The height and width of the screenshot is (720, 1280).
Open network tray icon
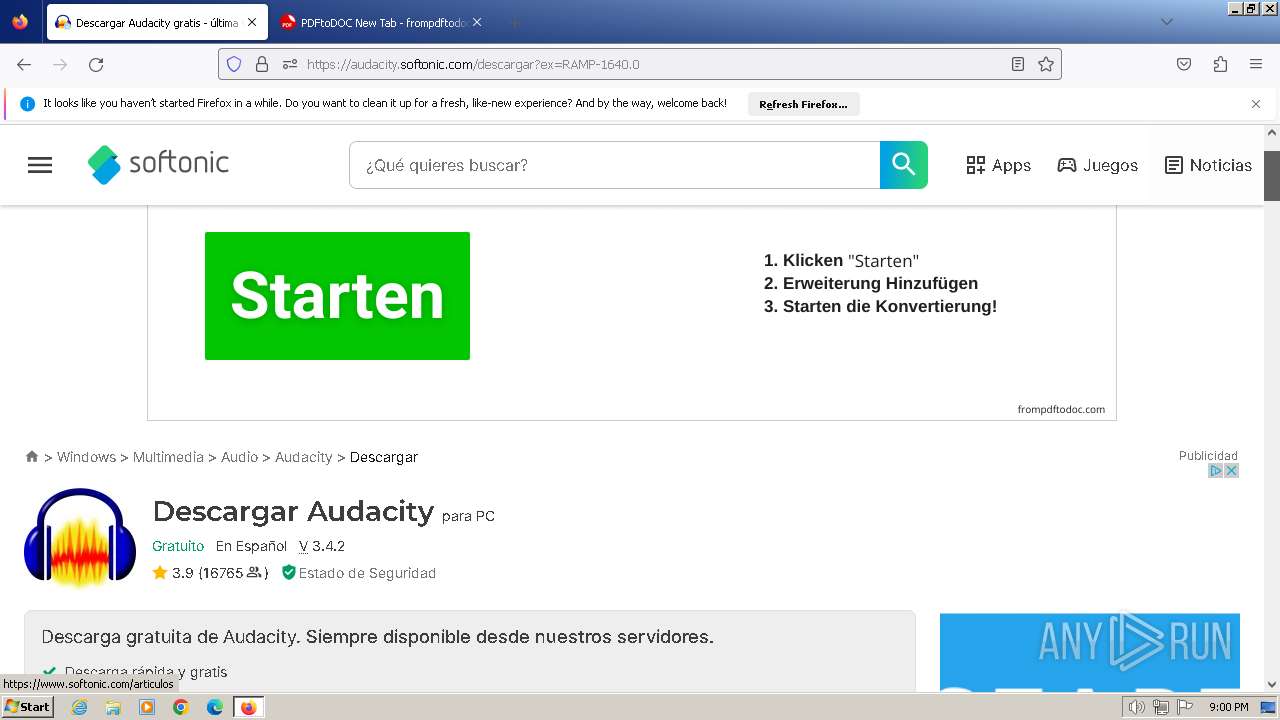[1161, 707]
